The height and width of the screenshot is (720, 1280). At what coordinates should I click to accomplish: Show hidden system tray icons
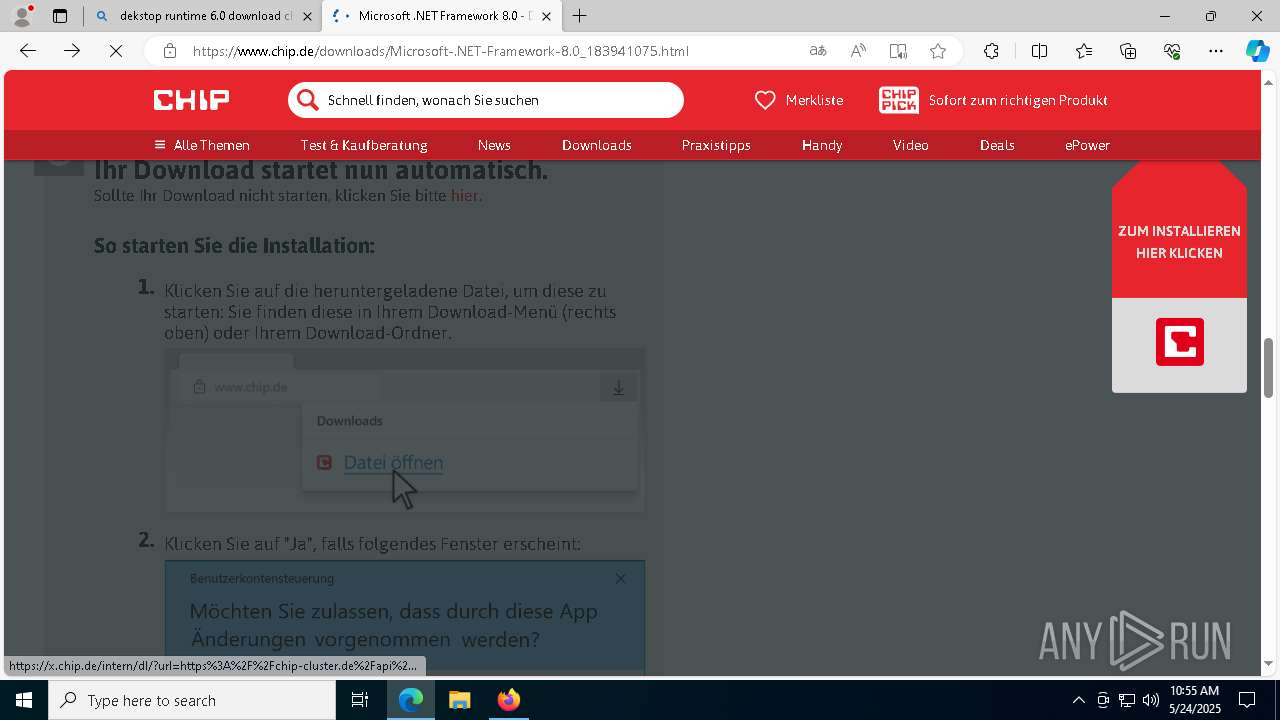pos(1078,700)
